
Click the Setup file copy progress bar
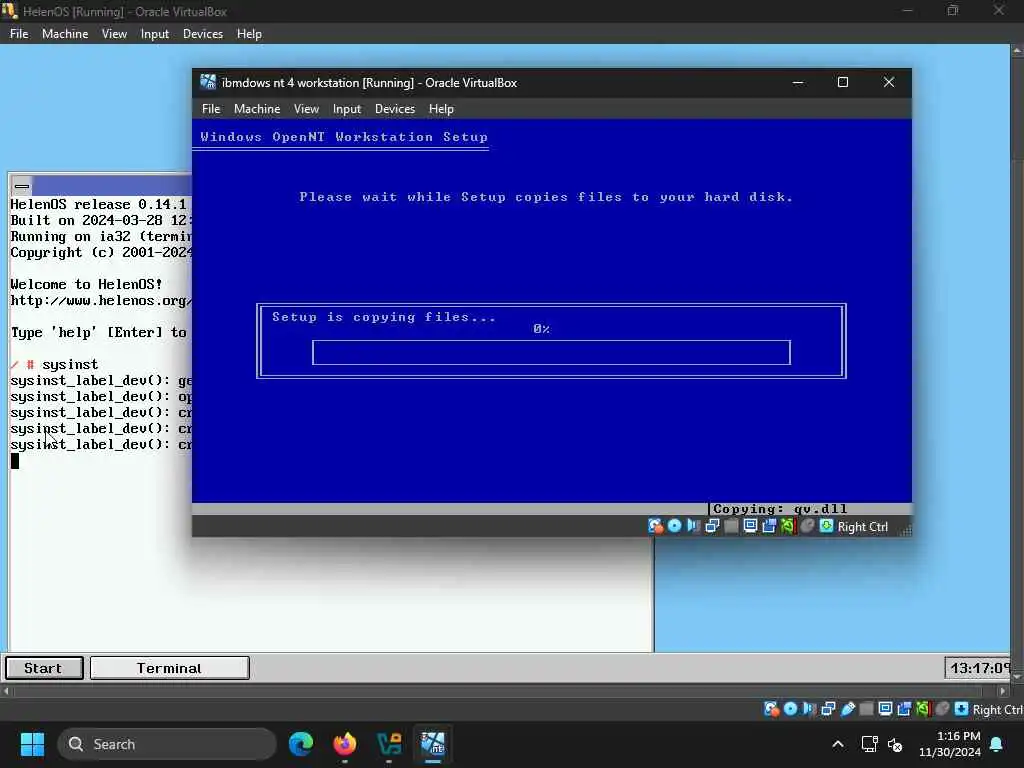tap(551, 353)
